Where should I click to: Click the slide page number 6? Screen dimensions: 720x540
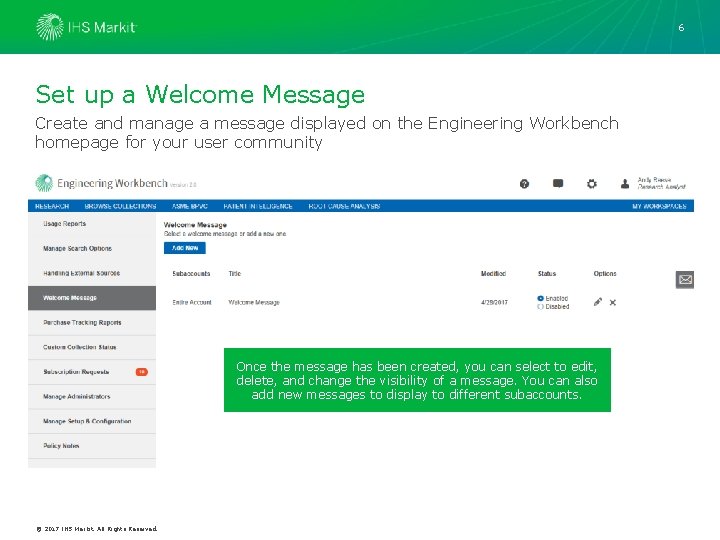[x=681, y=28]
